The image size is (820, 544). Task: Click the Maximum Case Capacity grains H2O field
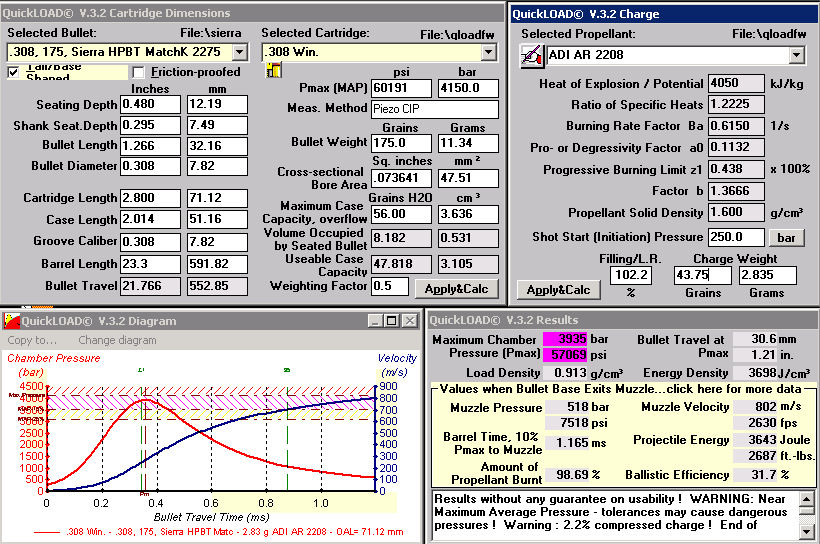click(x=402, y=214)
